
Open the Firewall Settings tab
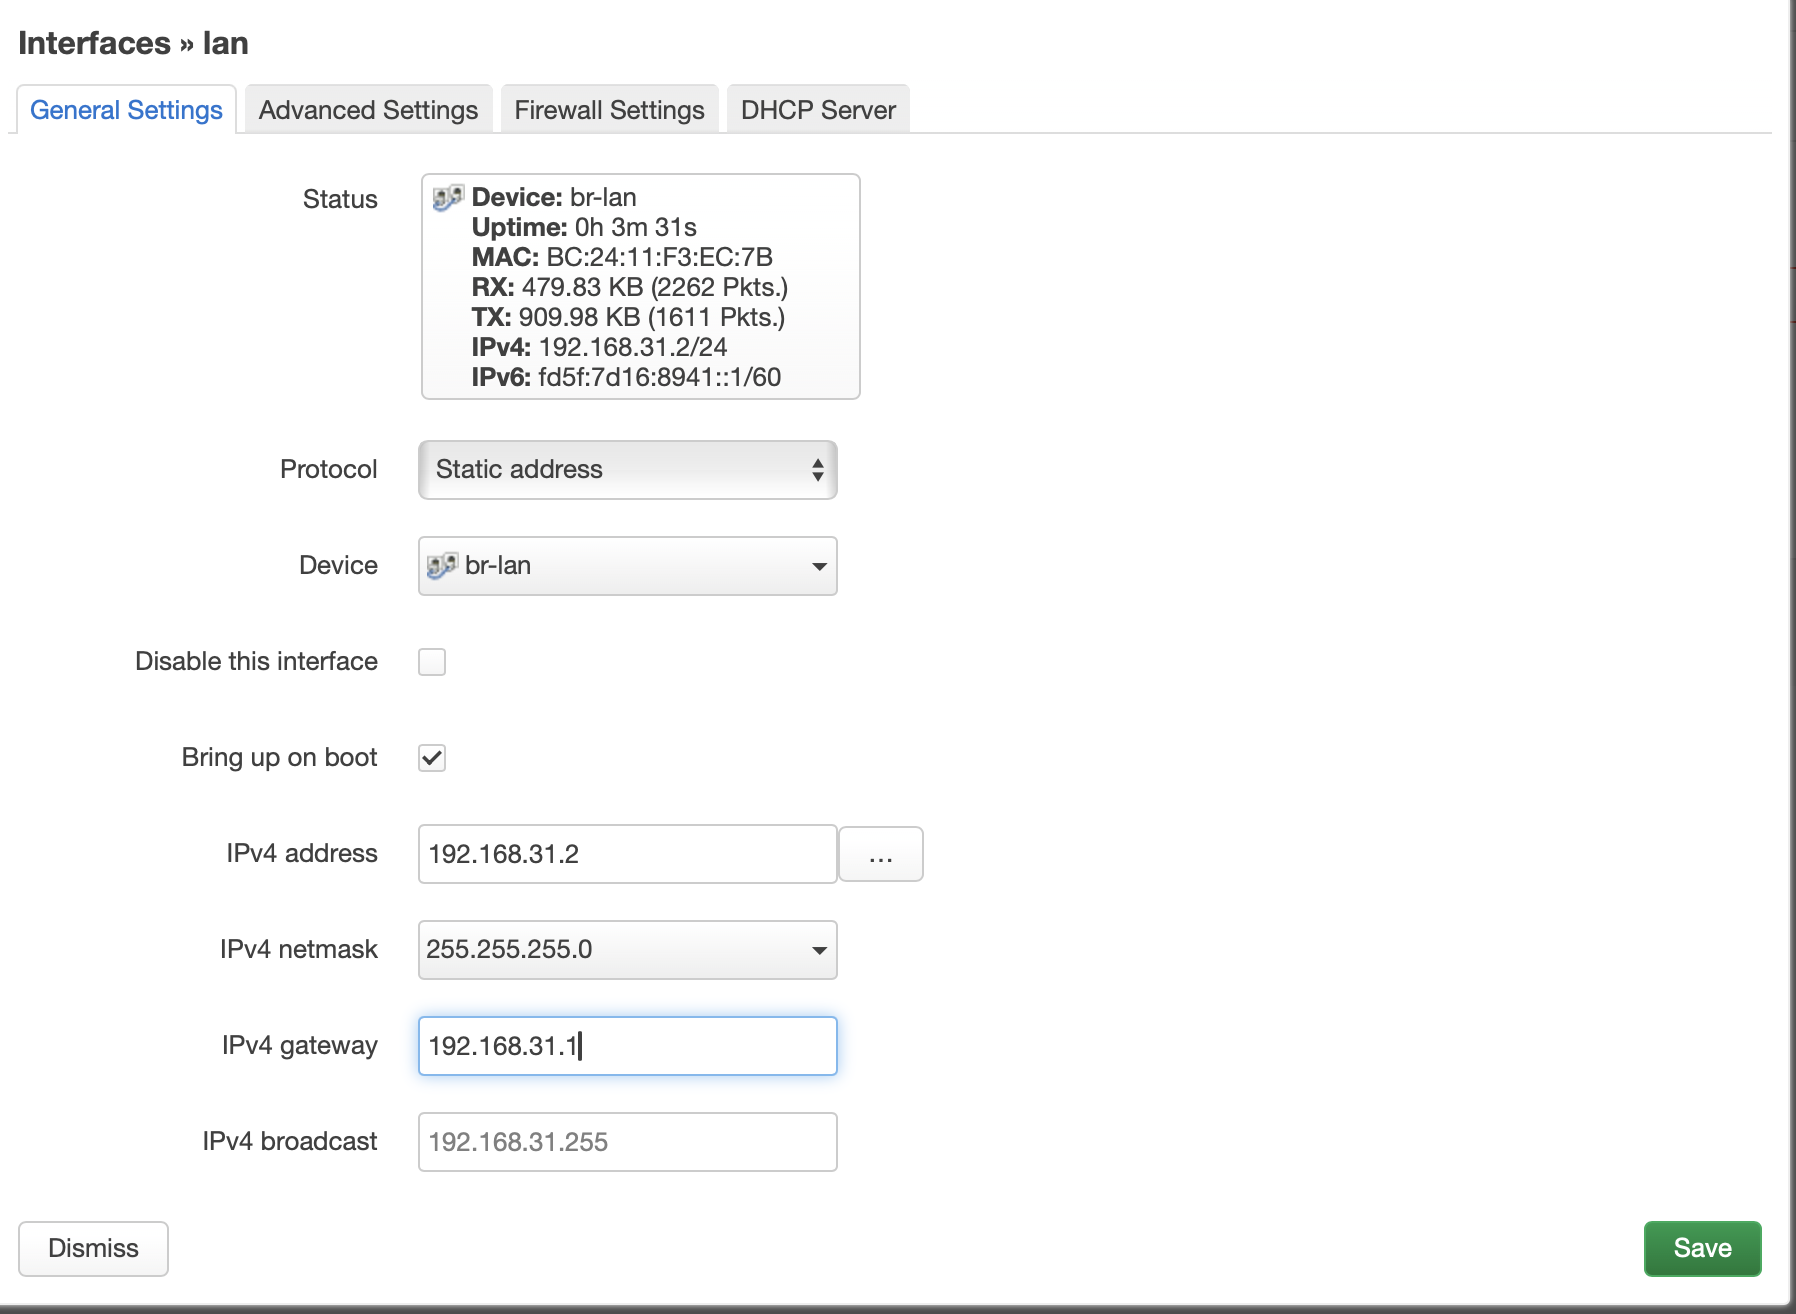point(609,110)
